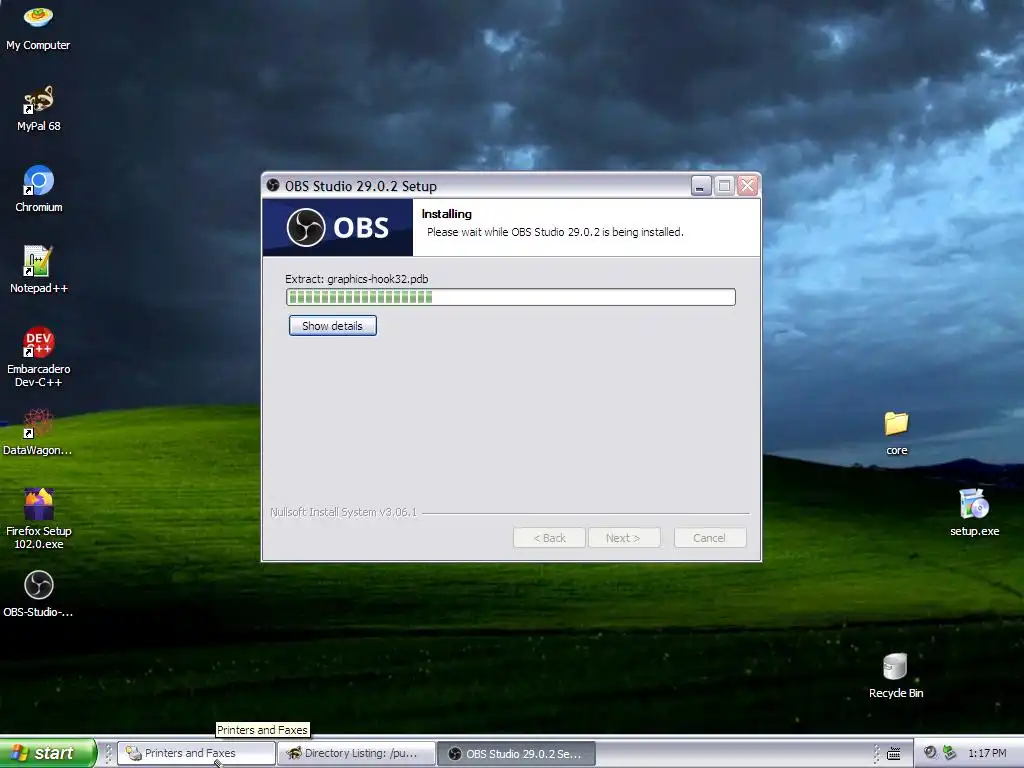Select setup.exe on the desktop
The image size is (1024, 768).
(974, 513)
